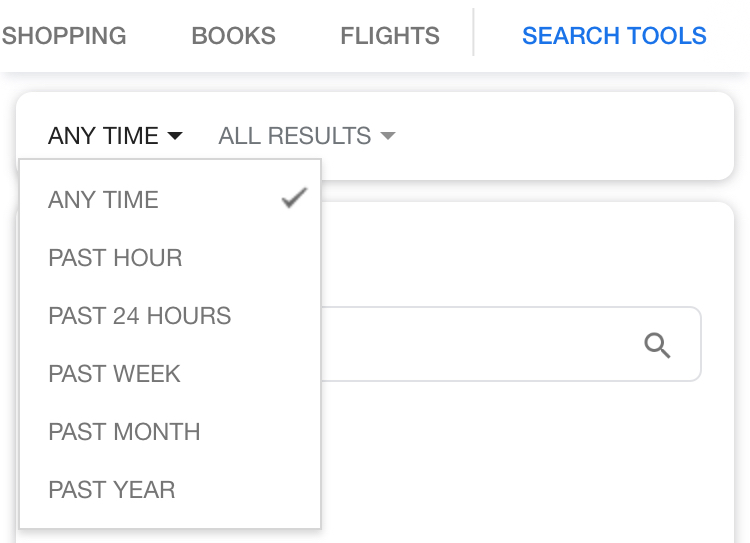This screenshot has height=543, width=750.
Task: Open the ALL RESULTS dropdown
Action: 297,136
